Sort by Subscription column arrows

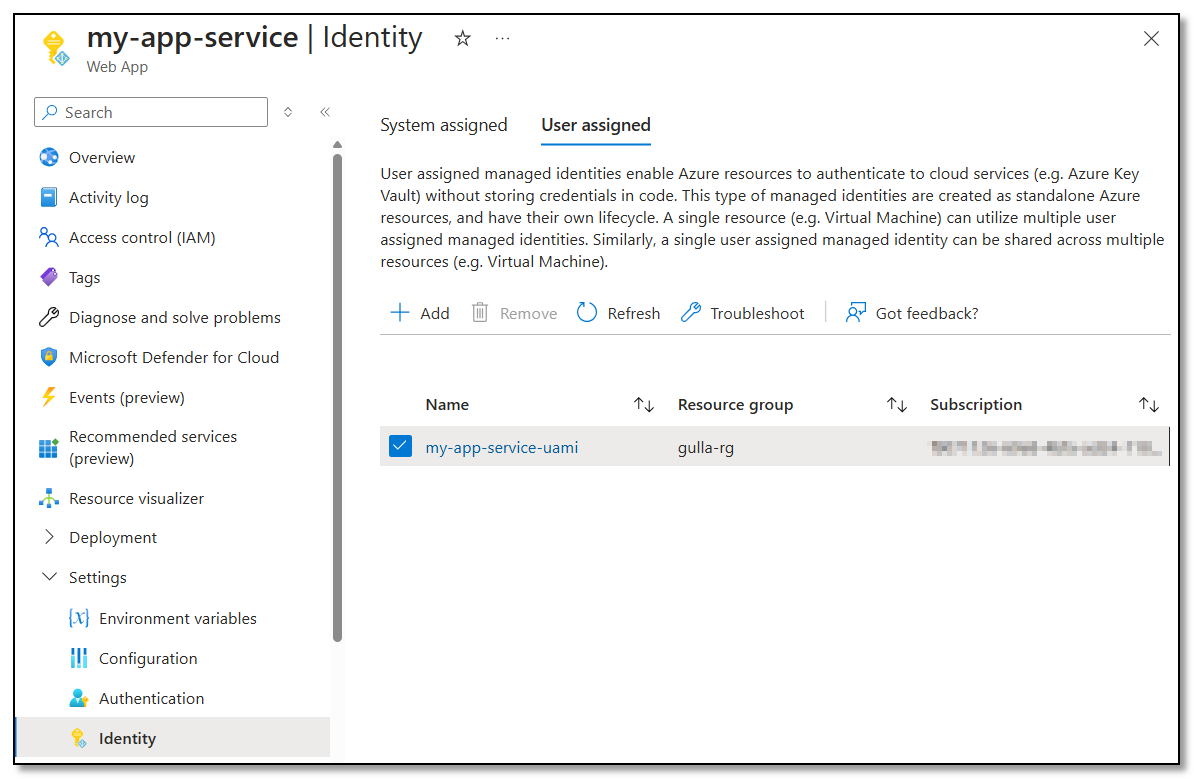tap(1149, 404)
